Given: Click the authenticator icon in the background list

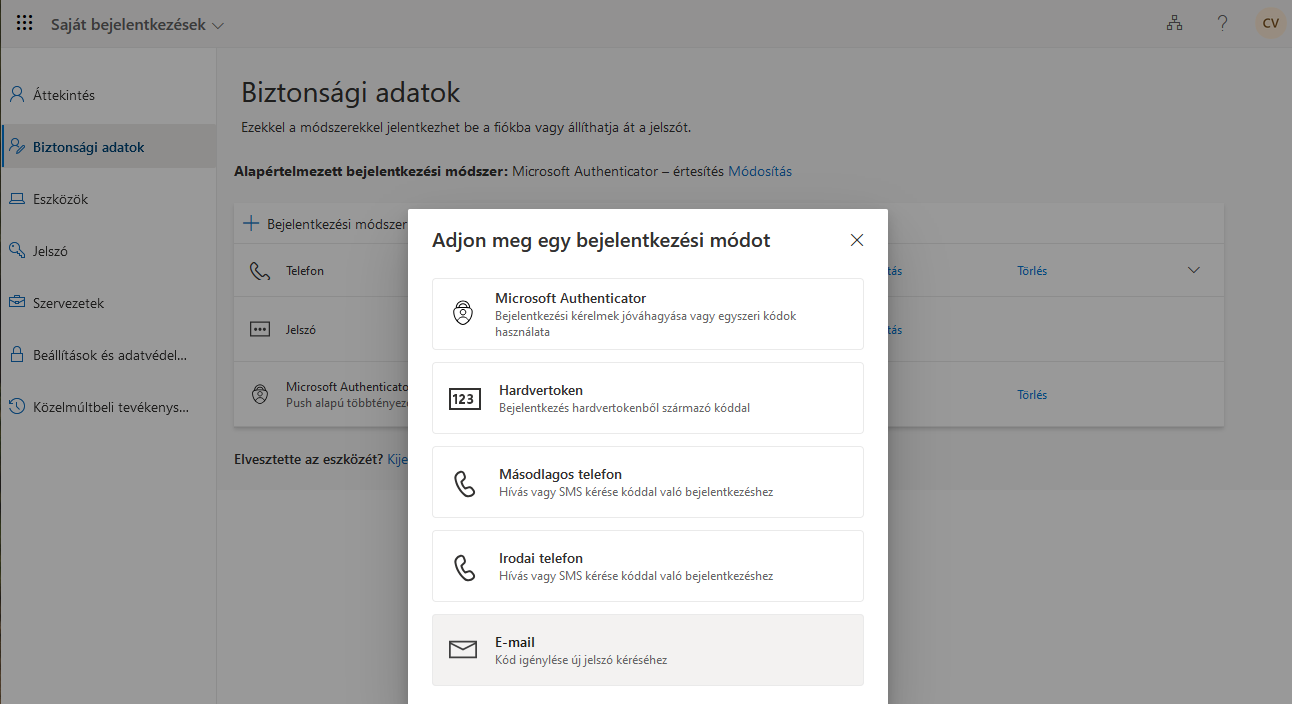Looking at the screenshot, I should (x=260, y=394).
